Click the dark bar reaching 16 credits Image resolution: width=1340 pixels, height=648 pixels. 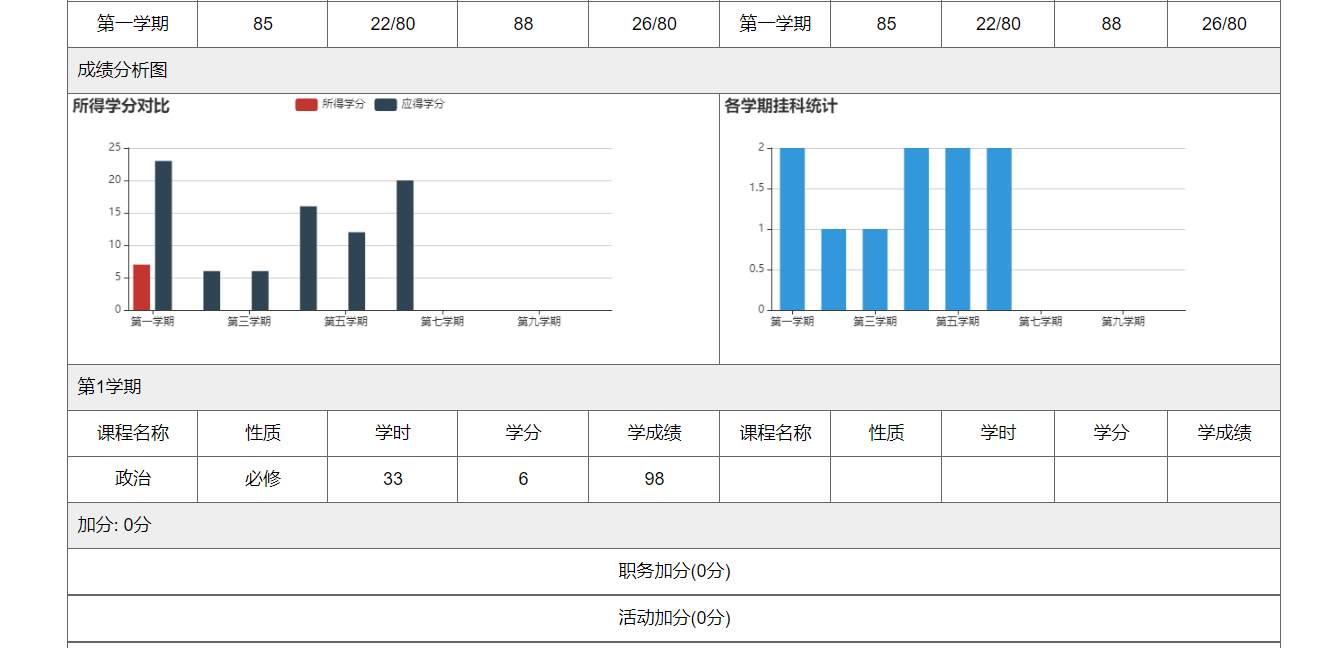308,258
